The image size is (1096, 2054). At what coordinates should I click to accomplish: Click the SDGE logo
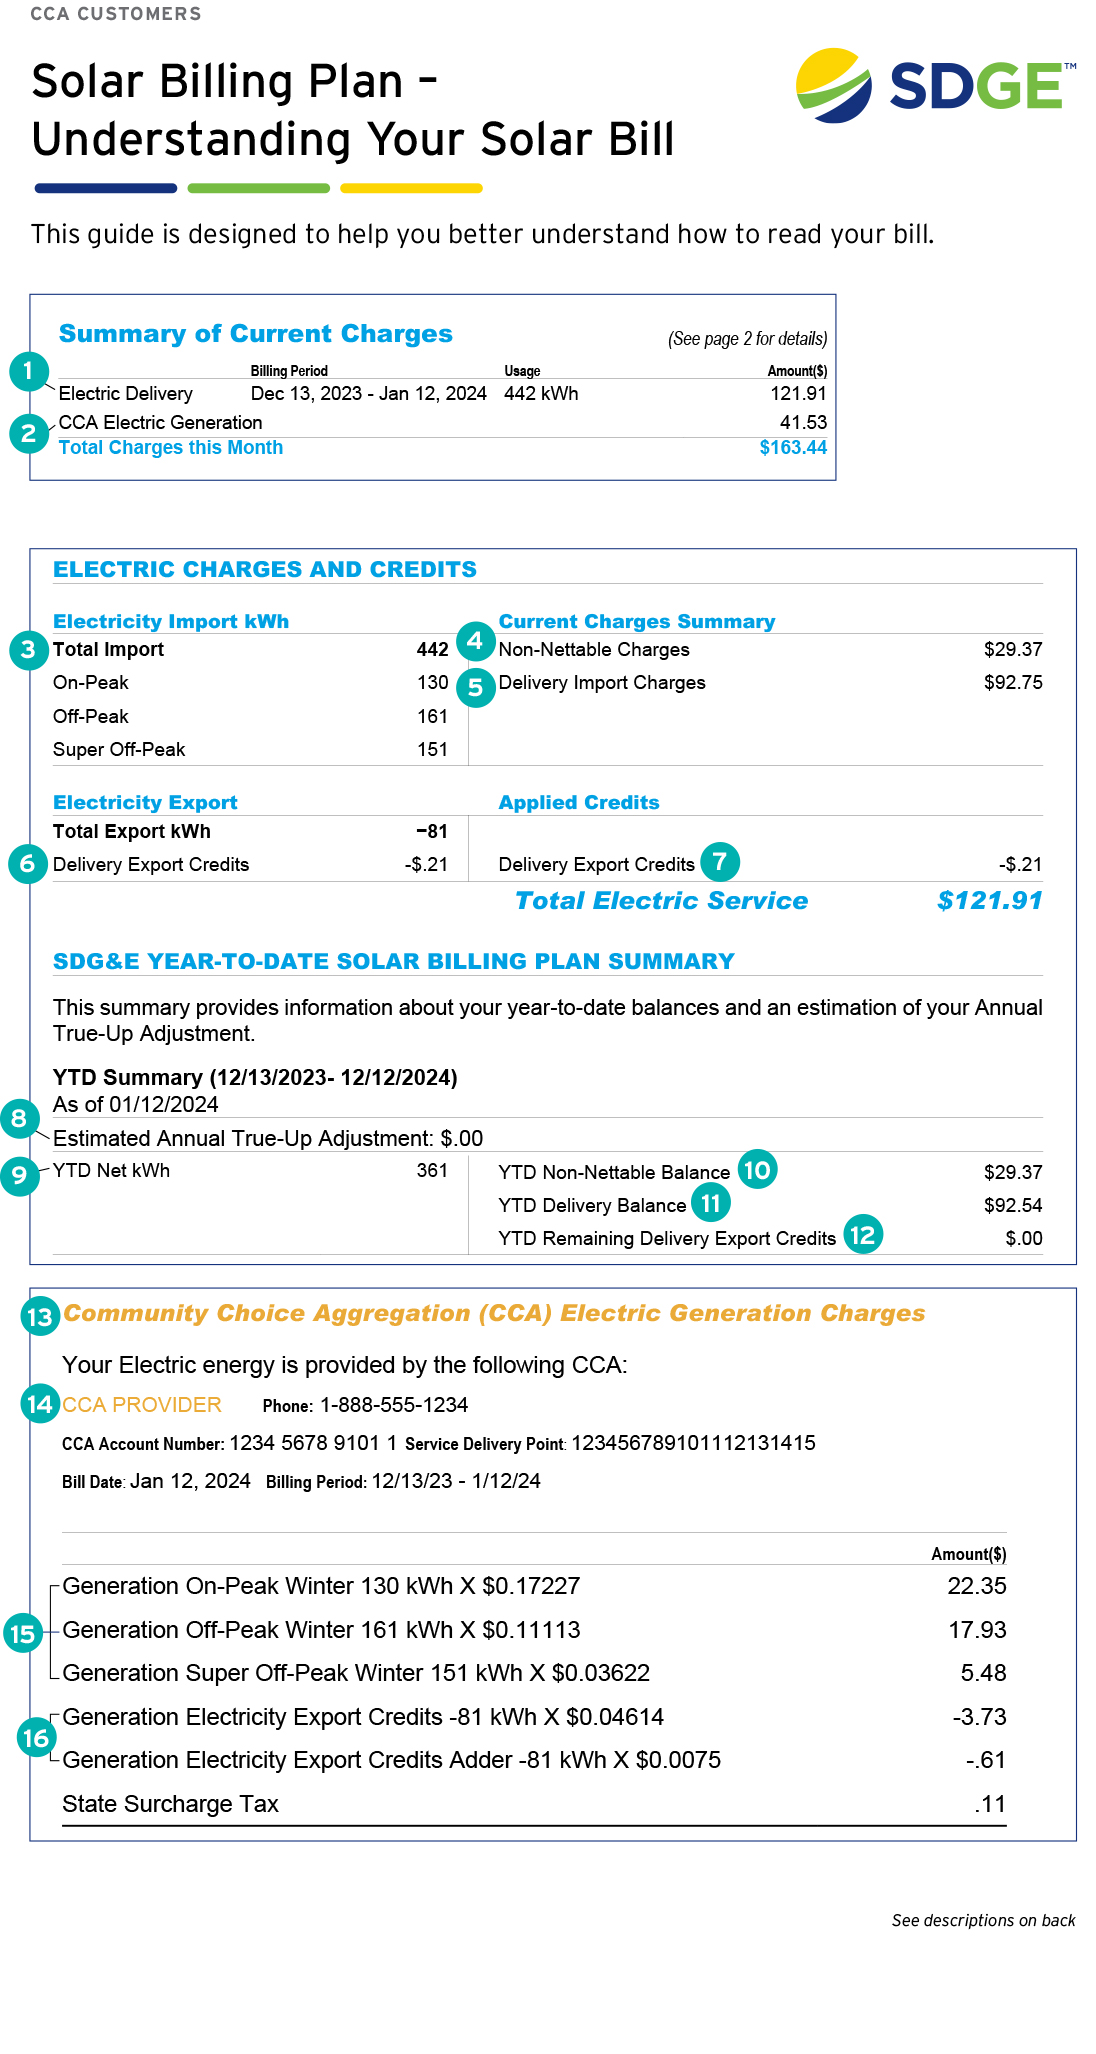935,86
